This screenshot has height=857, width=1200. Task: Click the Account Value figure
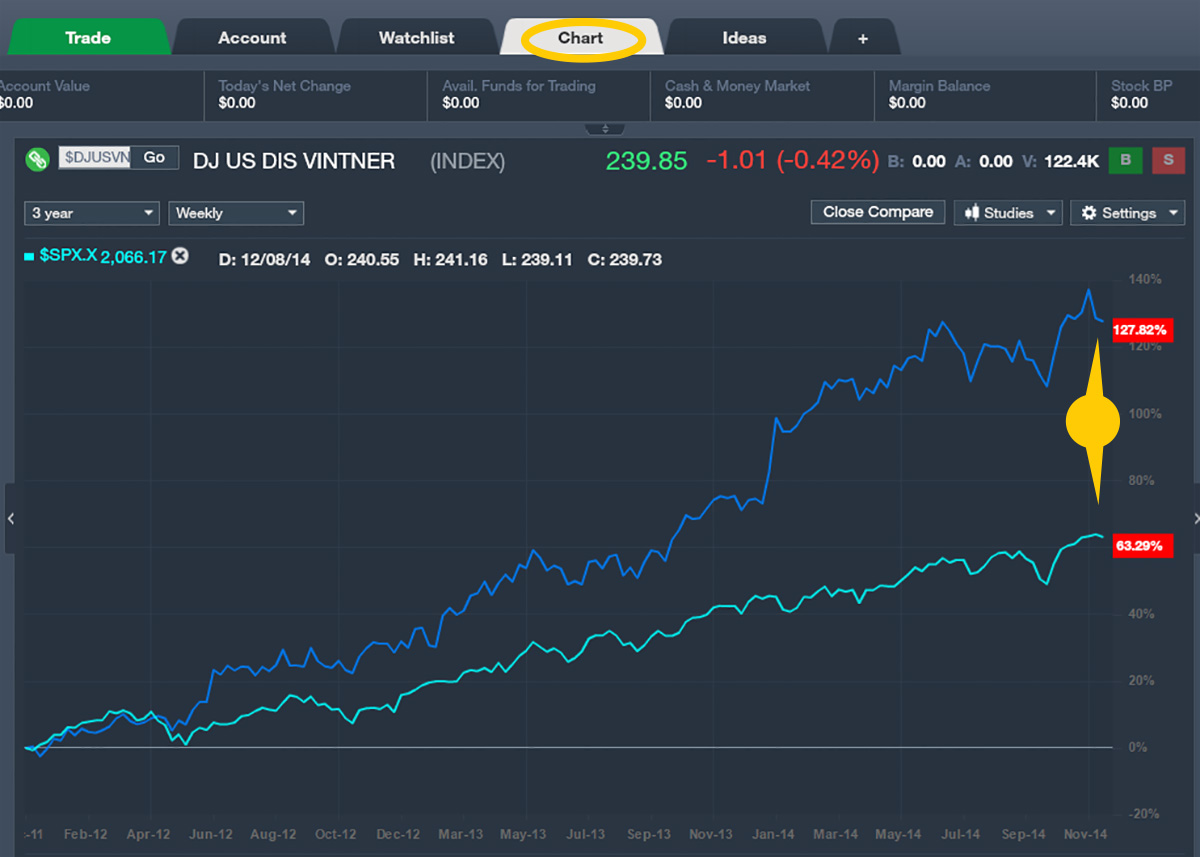[16, 103]
